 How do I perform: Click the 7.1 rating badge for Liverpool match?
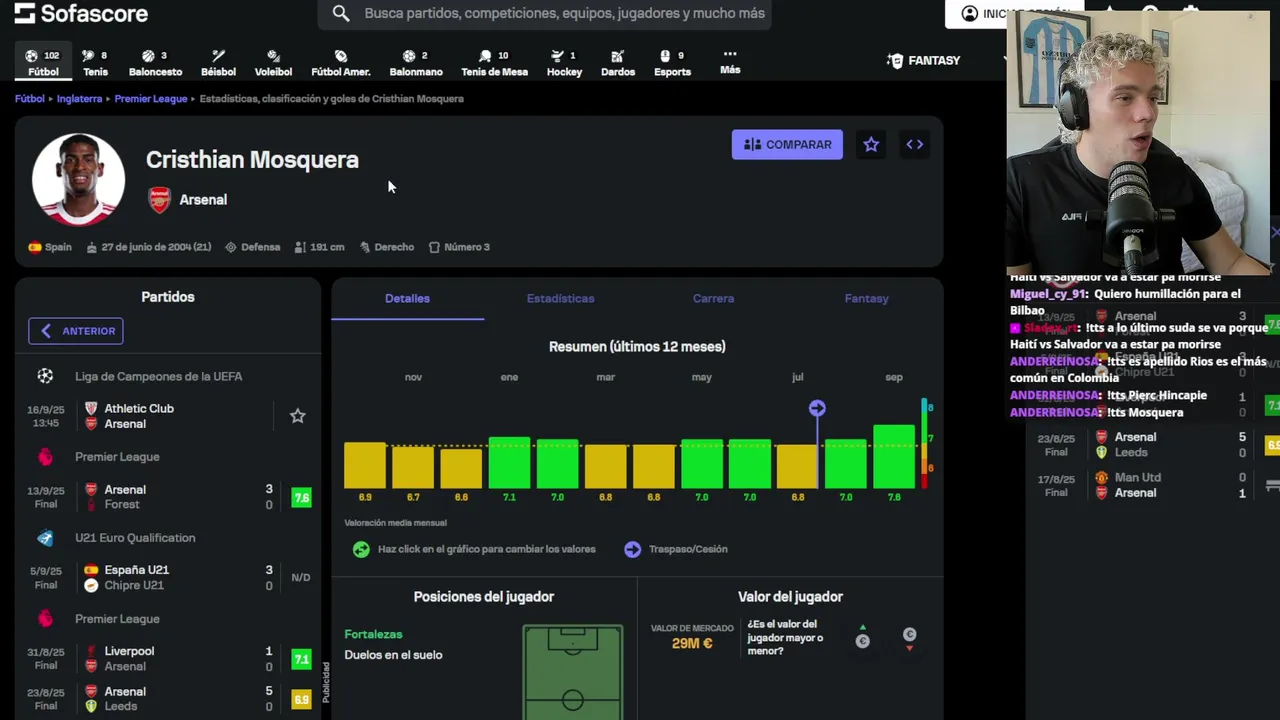click(x=301, y=659)
